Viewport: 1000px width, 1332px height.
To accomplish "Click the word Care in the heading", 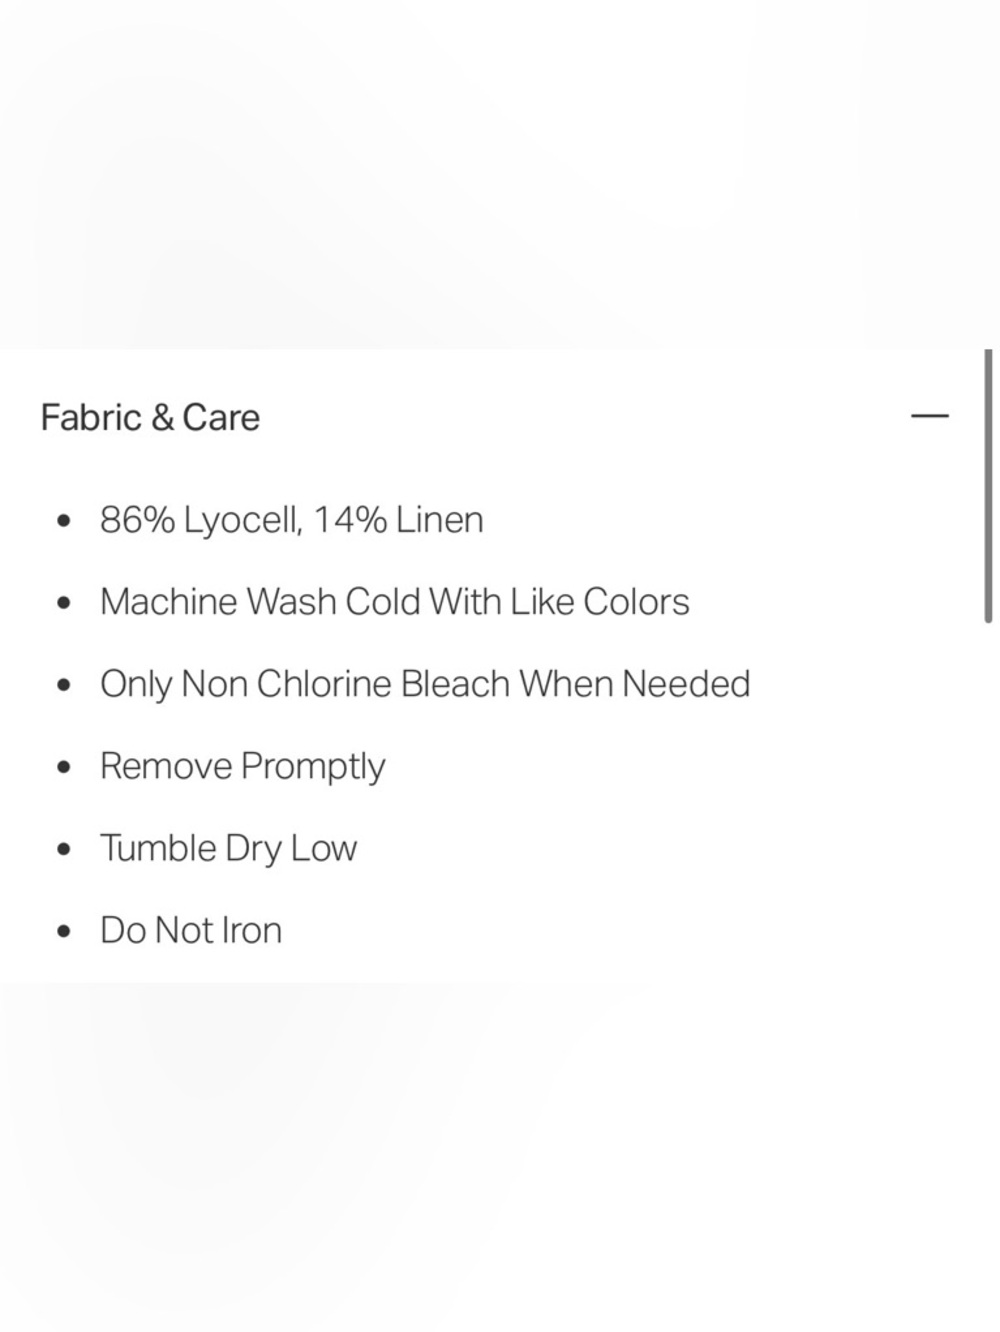I will [x=221, y=417].
